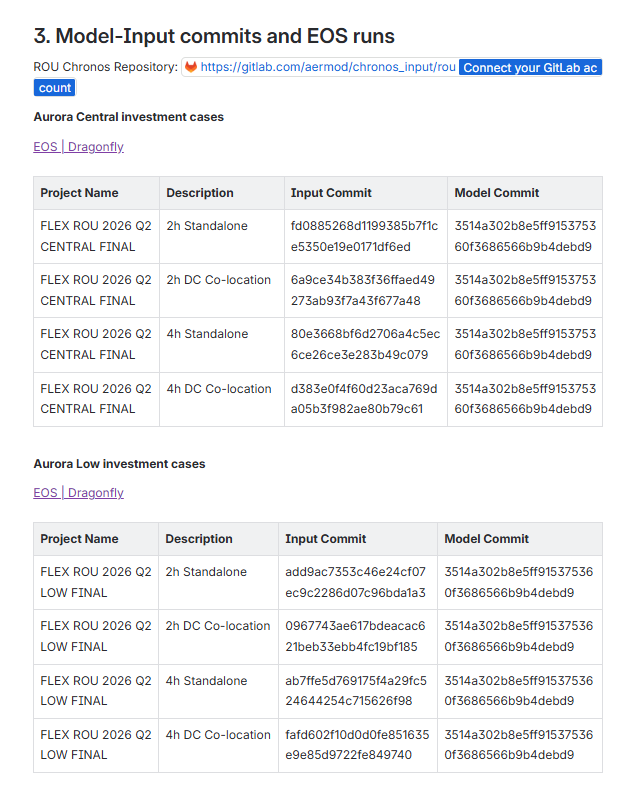Open the gitlab.com chronos_input repository link
Image resolution: width=636 pixels, height=794 pixels.
pyautogui.click(x=328, y=67)
